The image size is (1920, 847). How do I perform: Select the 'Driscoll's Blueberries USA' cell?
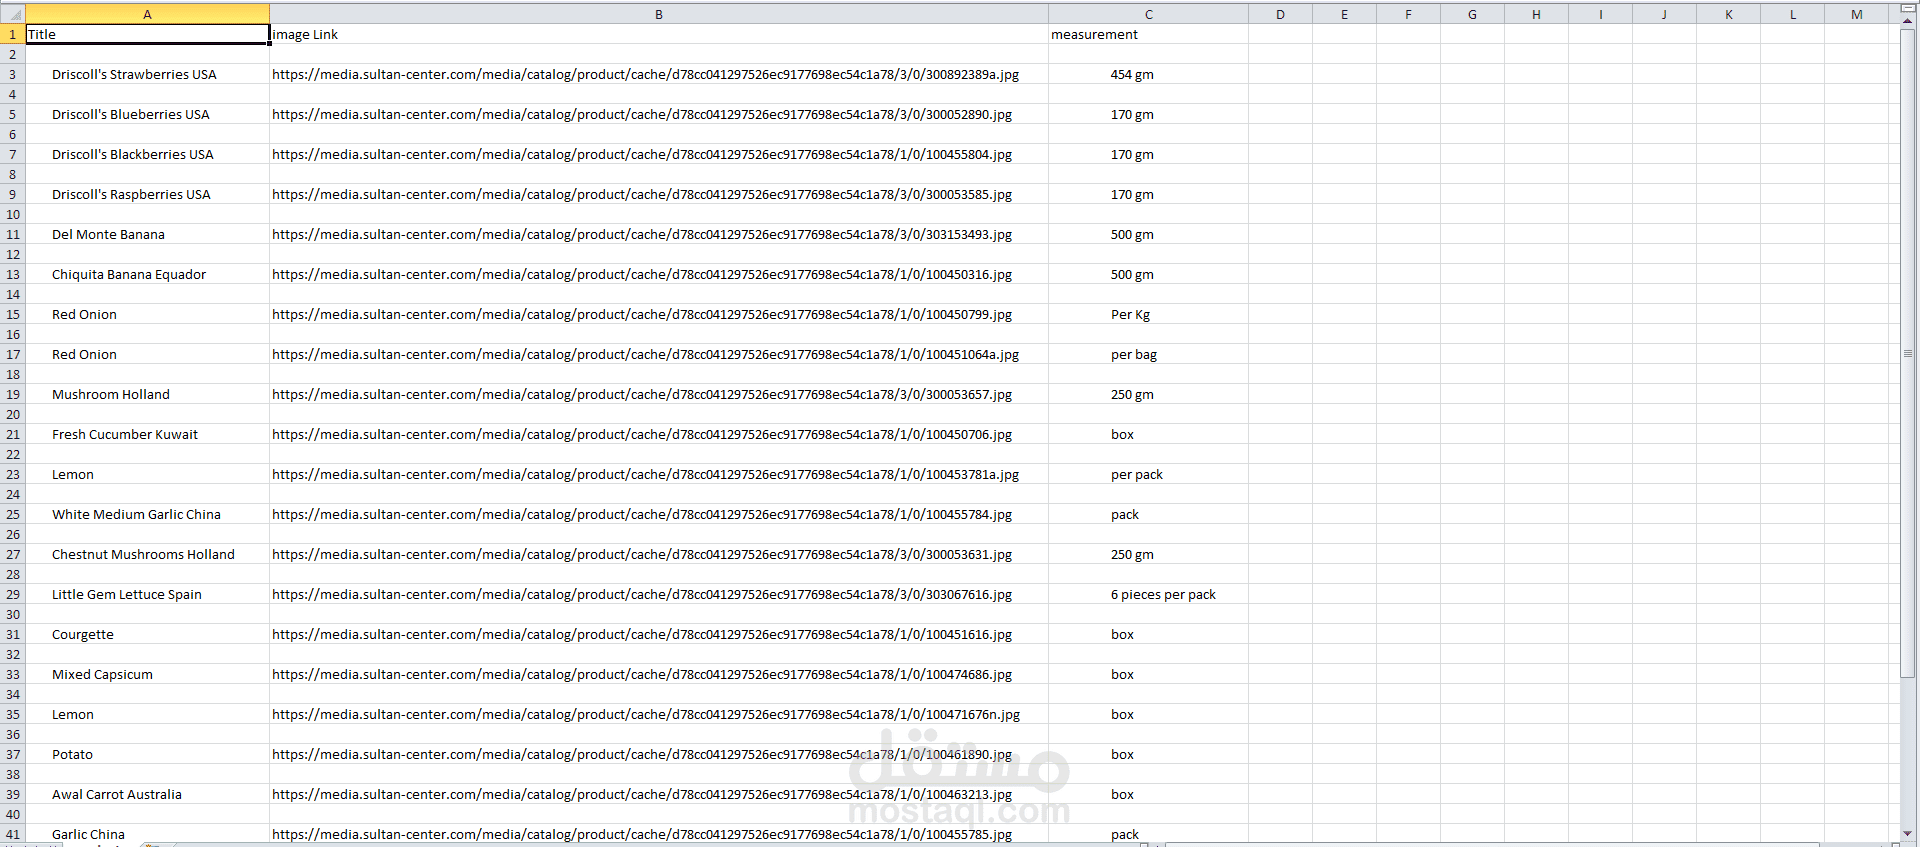[147, 114]
